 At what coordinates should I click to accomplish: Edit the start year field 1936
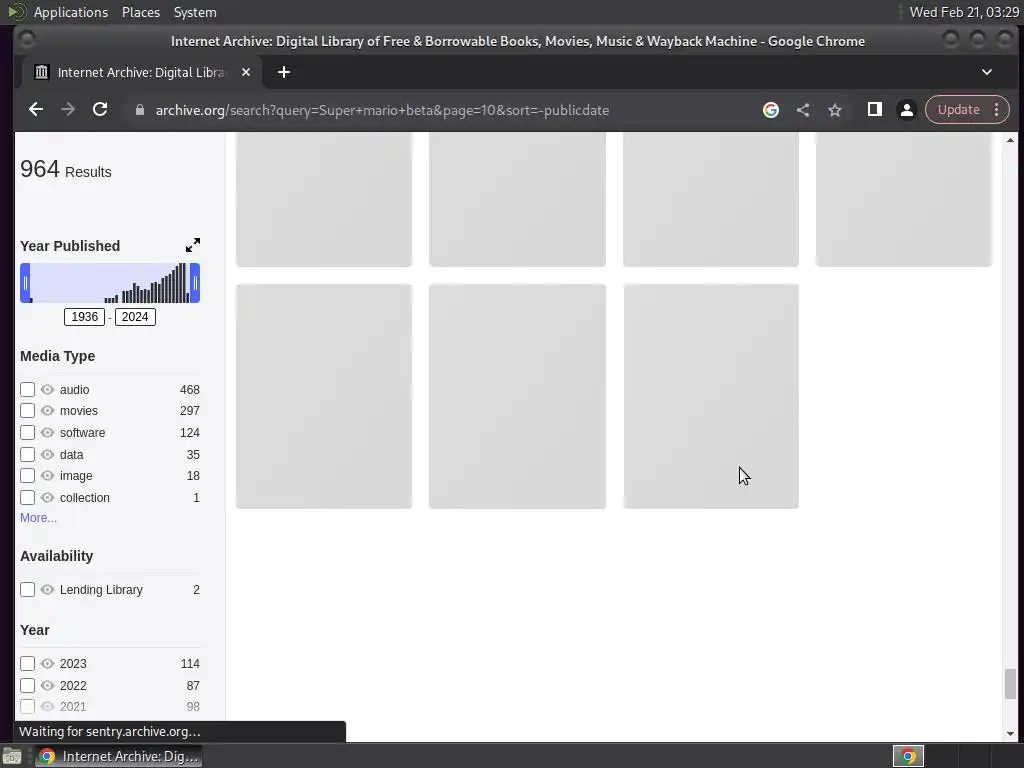pos(84,317)
